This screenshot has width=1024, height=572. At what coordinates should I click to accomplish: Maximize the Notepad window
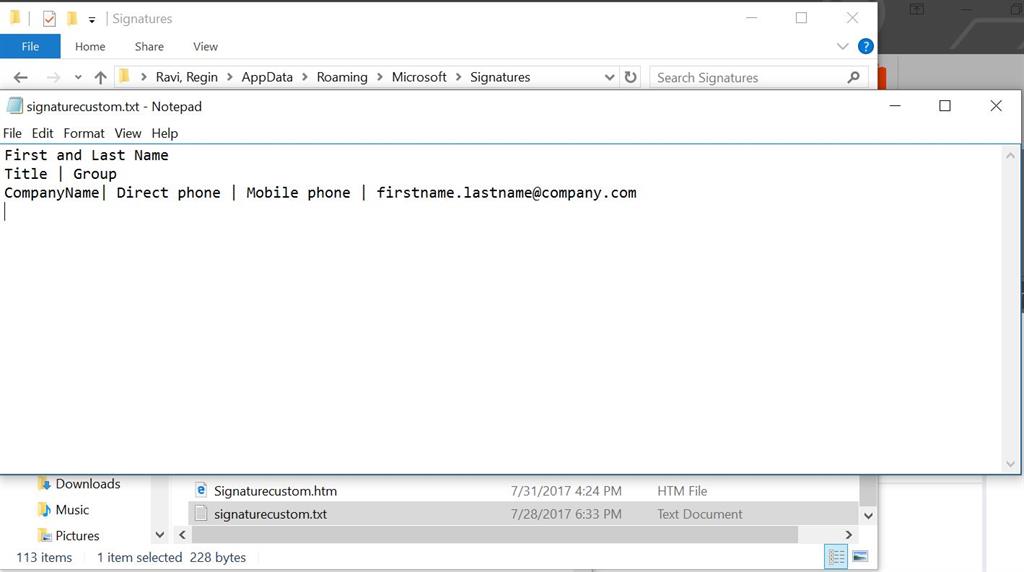point(944,106)
